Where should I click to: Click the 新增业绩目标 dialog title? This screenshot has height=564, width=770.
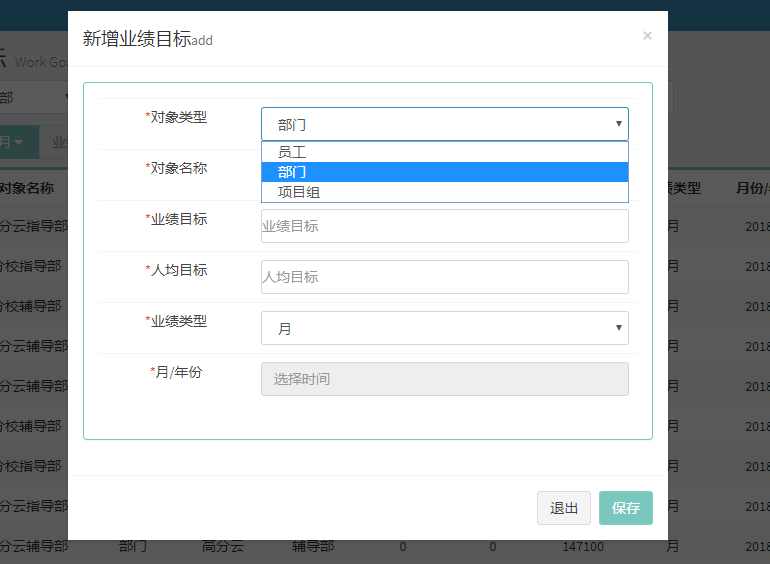[136, 39]
